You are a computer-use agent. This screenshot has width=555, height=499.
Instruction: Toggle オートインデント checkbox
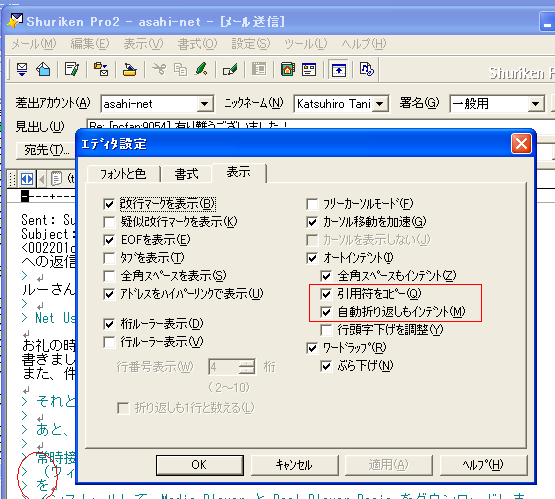(312, 258)
